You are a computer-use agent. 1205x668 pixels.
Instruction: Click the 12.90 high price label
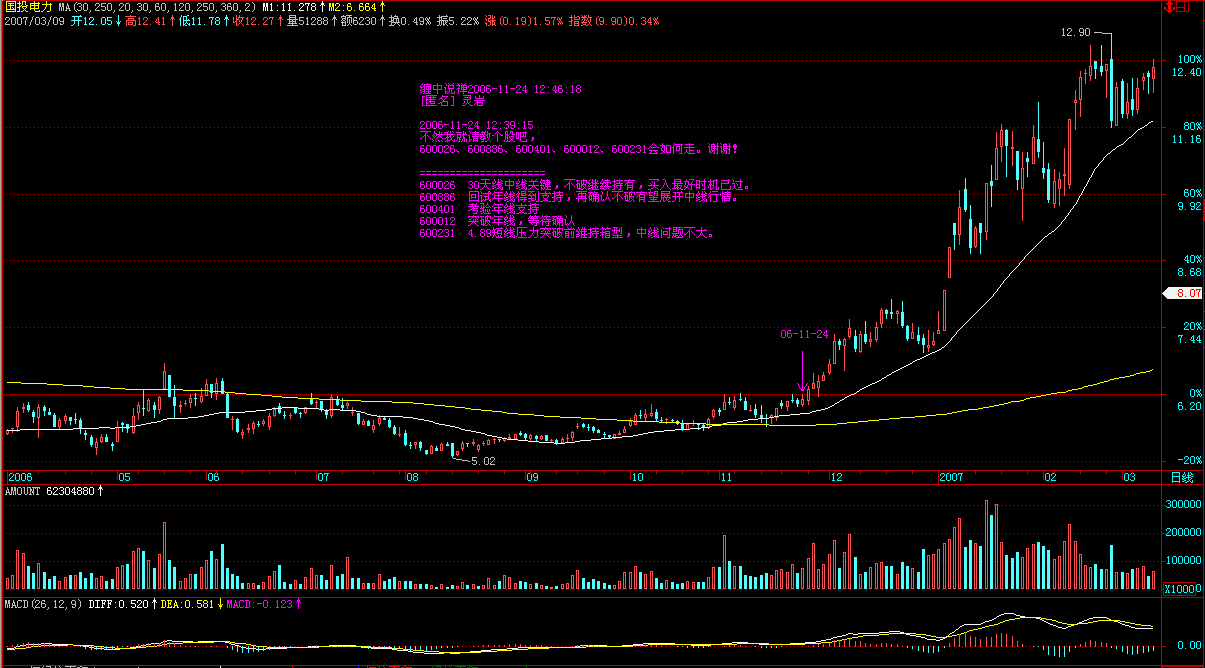pos(1075,33)
